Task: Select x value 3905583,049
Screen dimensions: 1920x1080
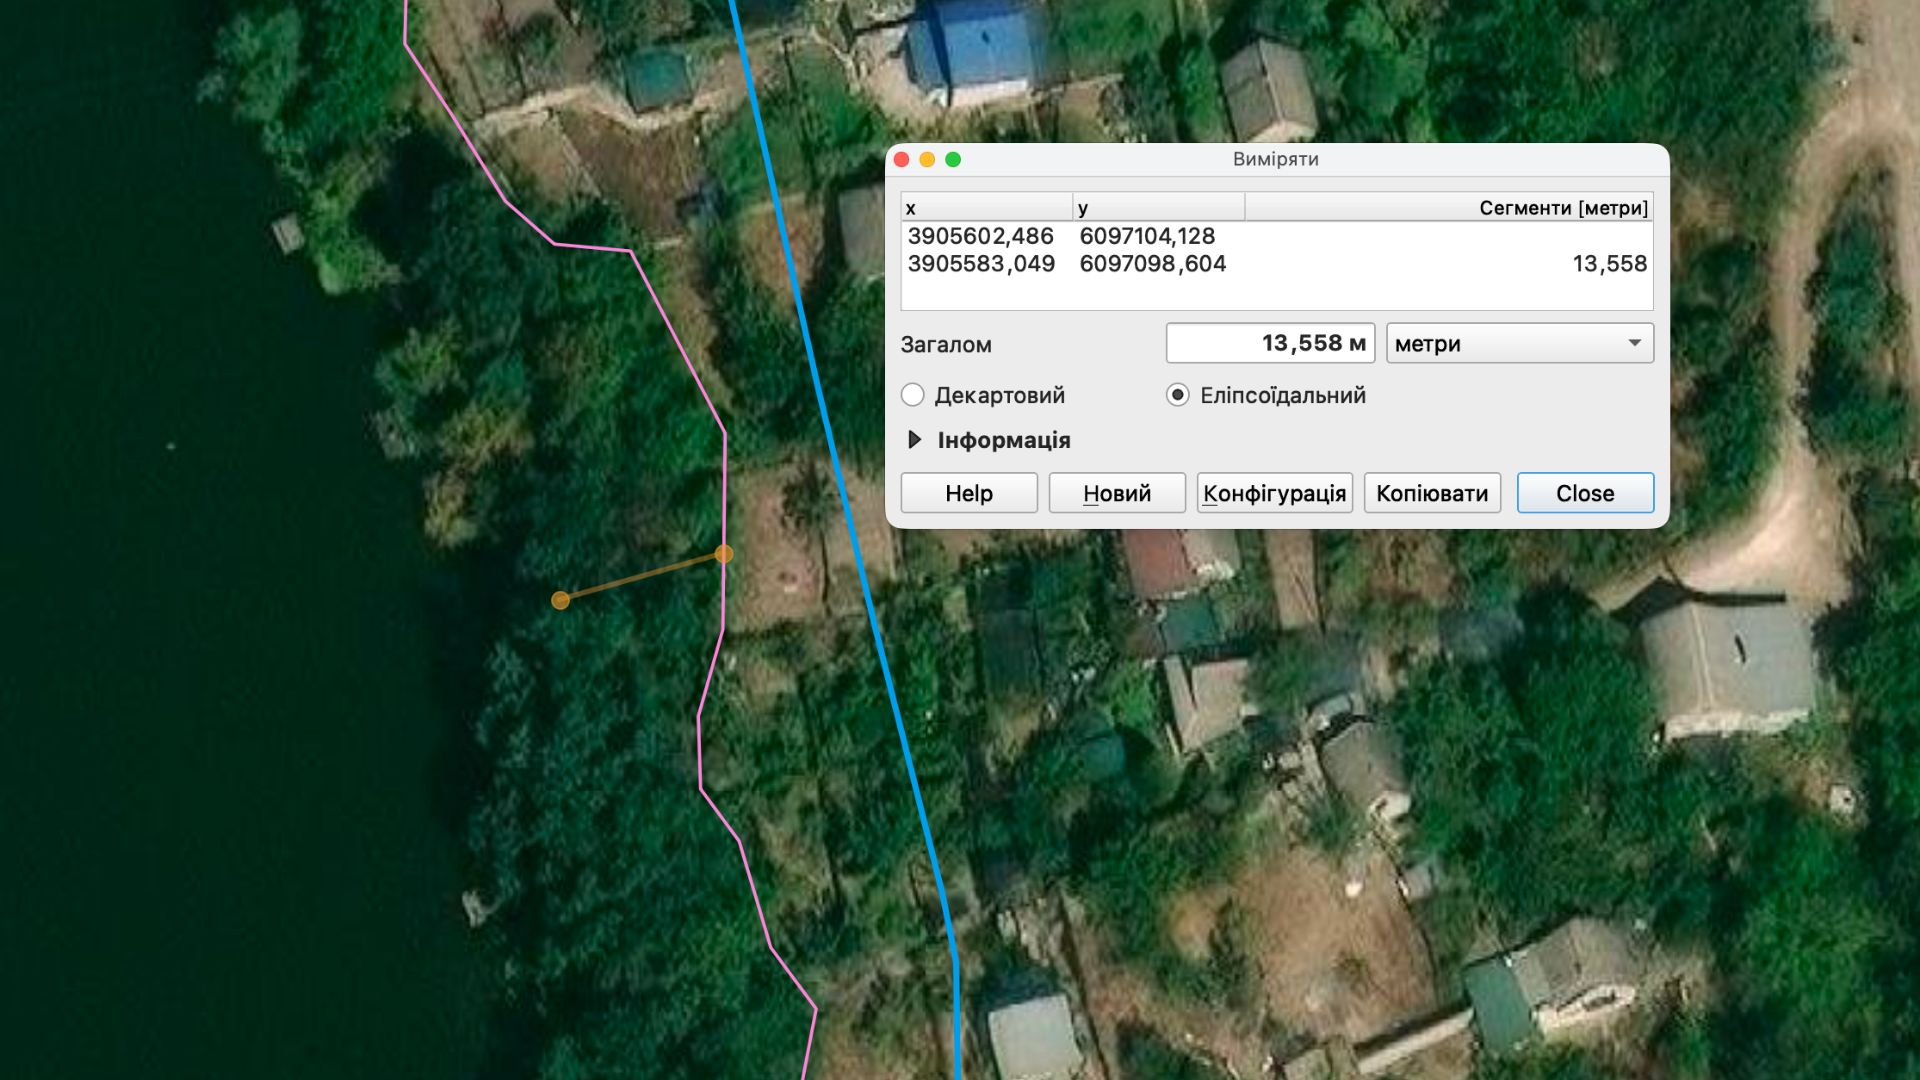Action: 980,264
